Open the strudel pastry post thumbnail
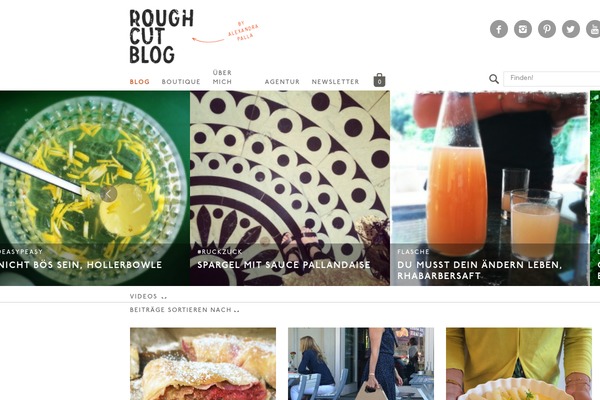600x400 pixels. (203, 364)
